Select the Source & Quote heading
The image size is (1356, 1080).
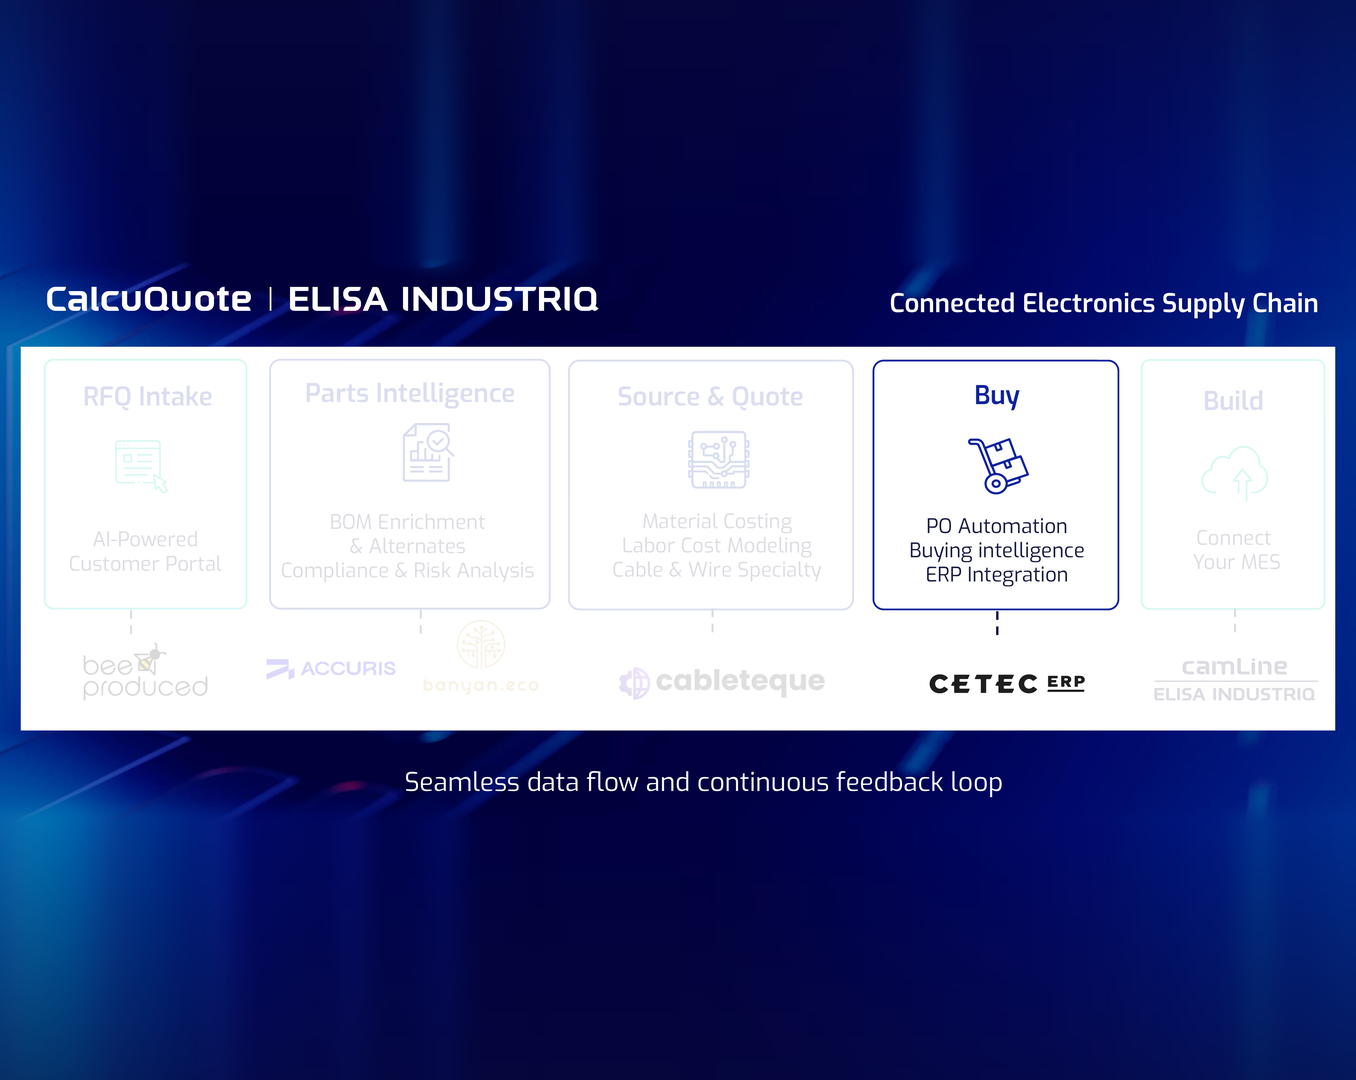pyautogui.click(x=710, y=397)
